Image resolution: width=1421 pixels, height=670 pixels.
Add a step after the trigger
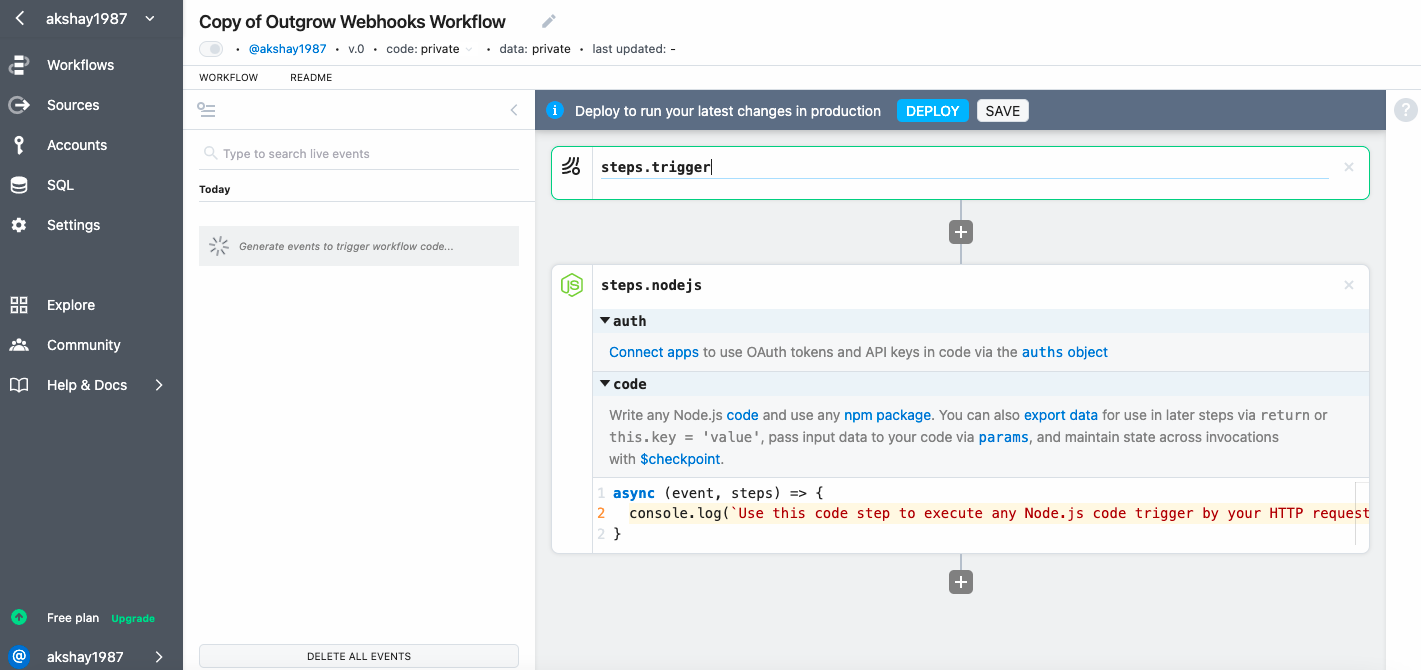[961, 232]
